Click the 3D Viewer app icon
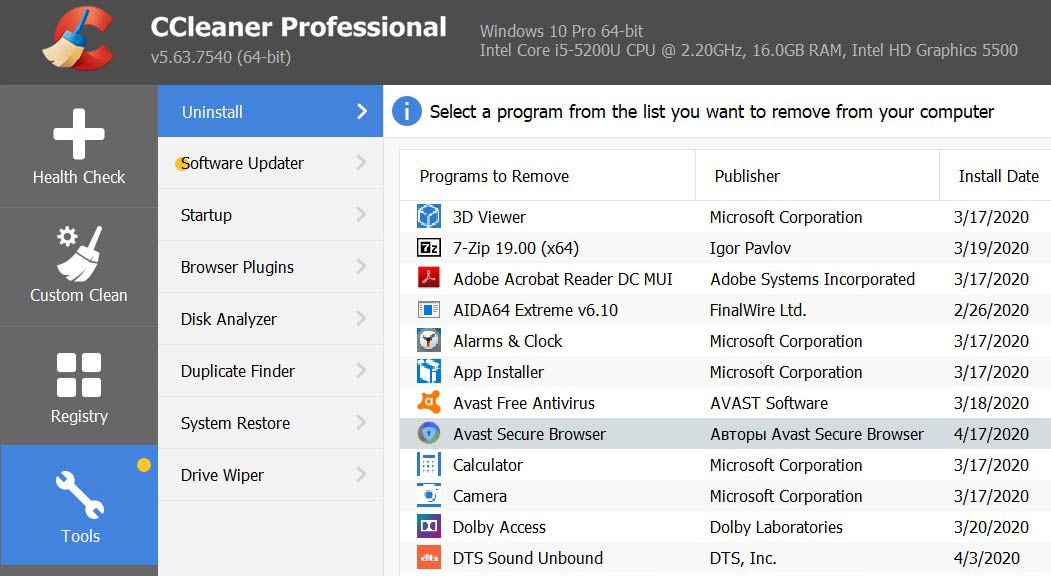Image resolution: width=1051 pixels, height=576 pixels. [x=429, y=217]
